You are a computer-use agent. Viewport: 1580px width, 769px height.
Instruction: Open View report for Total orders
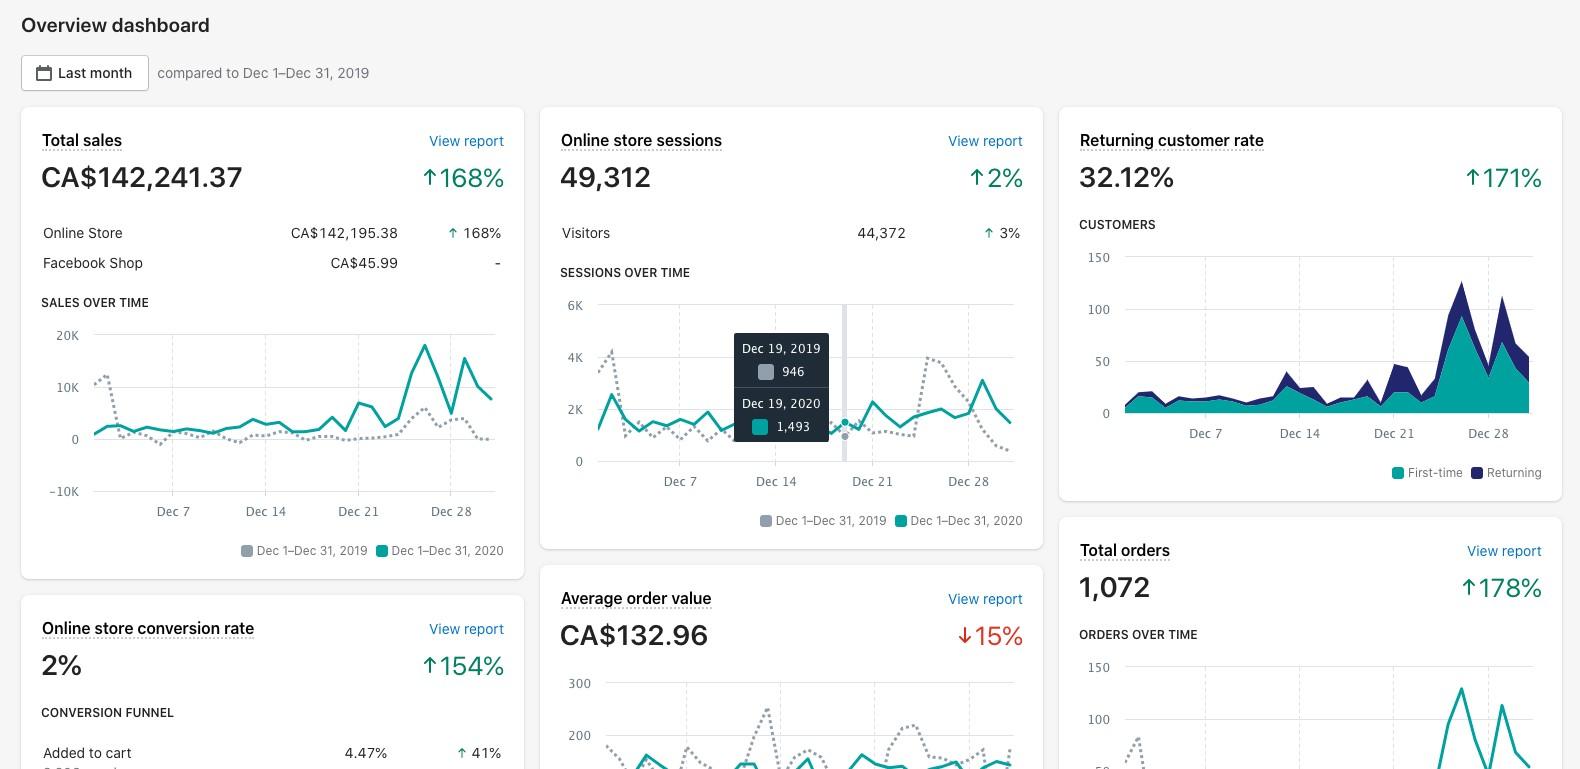coord(1504,551)
